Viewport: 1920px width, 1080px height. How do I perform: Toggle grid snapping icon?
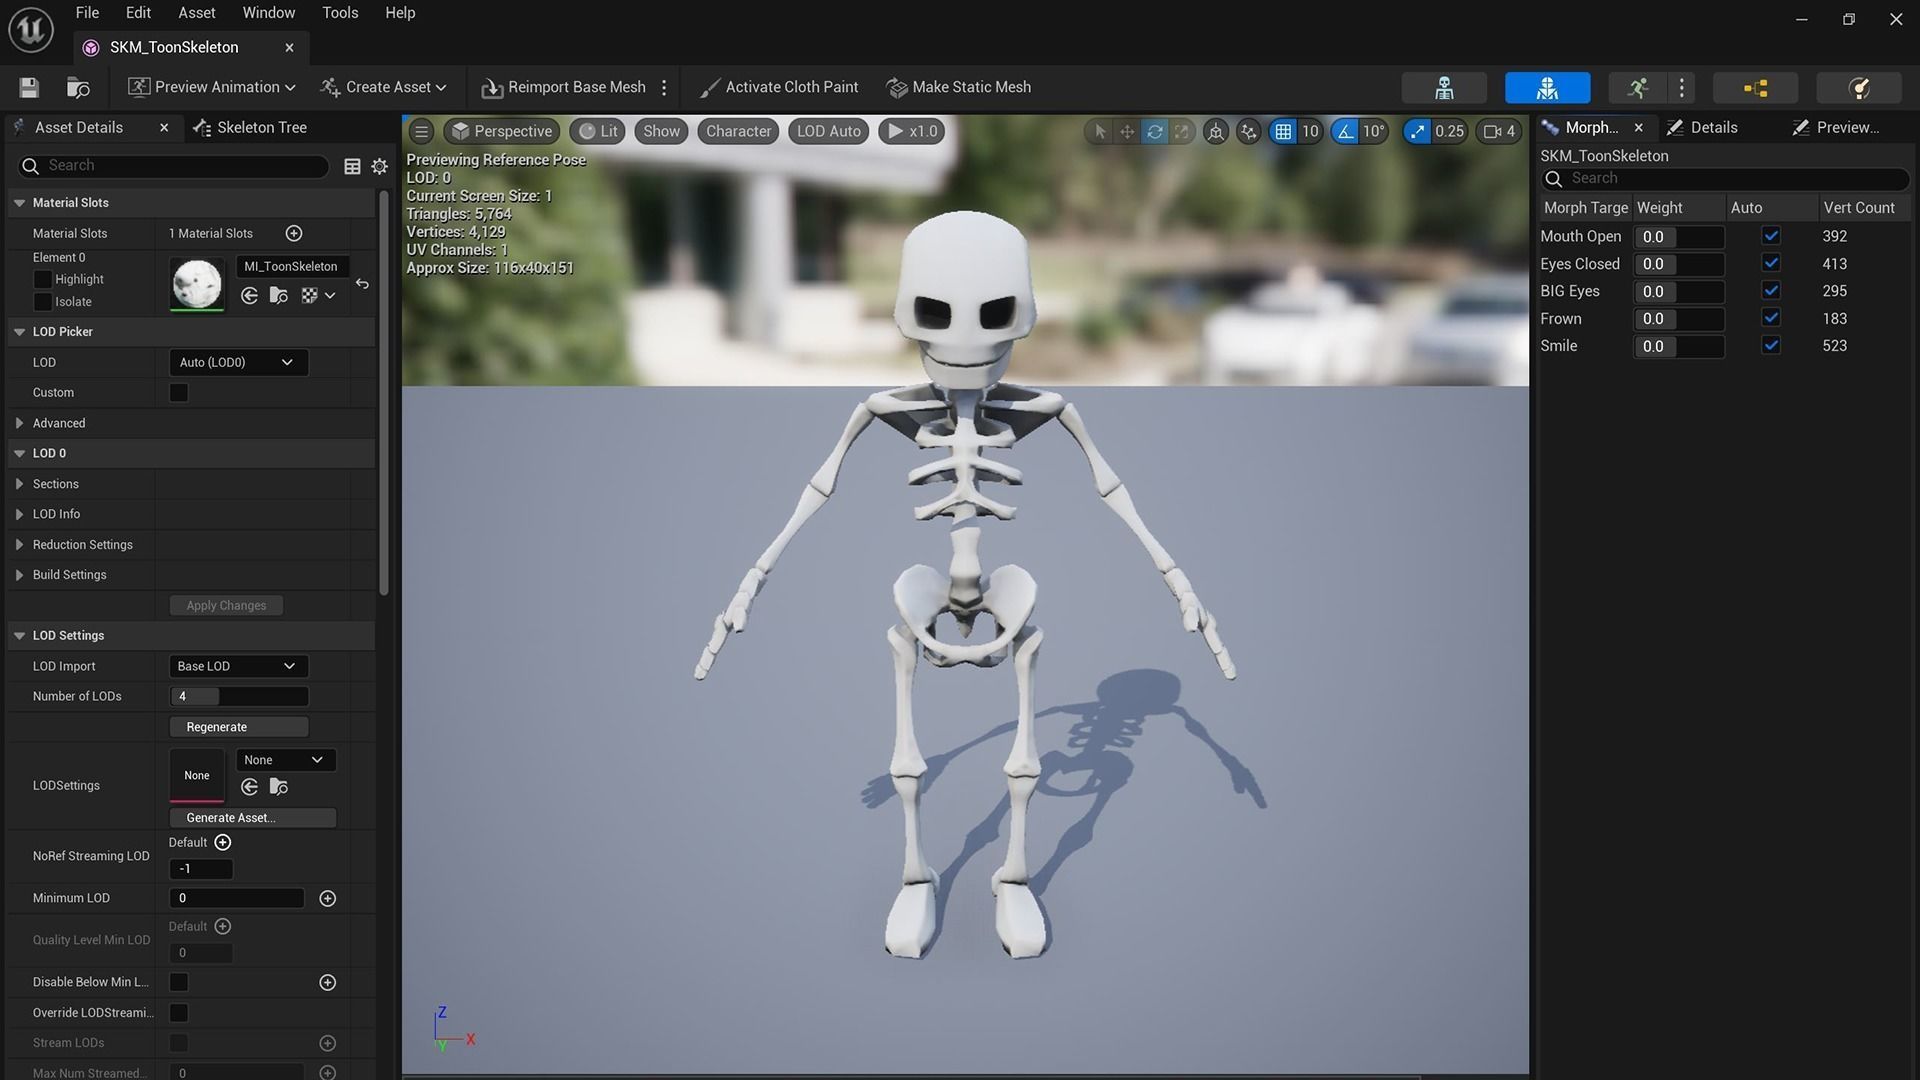click(x=1283, y=131)
